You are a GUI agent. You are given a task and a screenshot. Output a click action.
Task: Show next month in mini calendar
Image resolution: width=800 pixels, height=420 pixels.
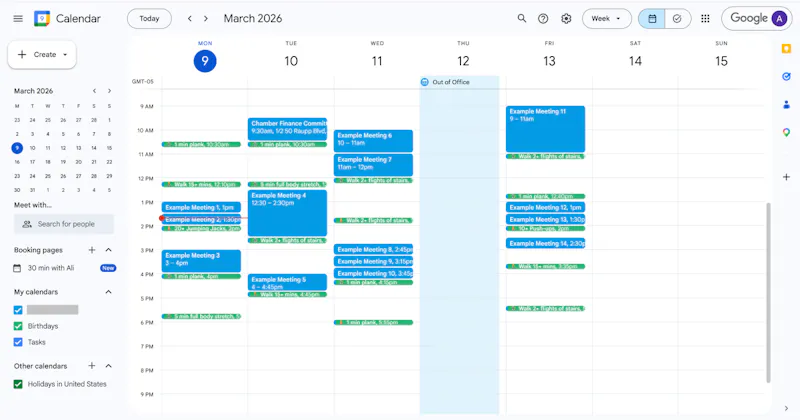tap(109, 91)
